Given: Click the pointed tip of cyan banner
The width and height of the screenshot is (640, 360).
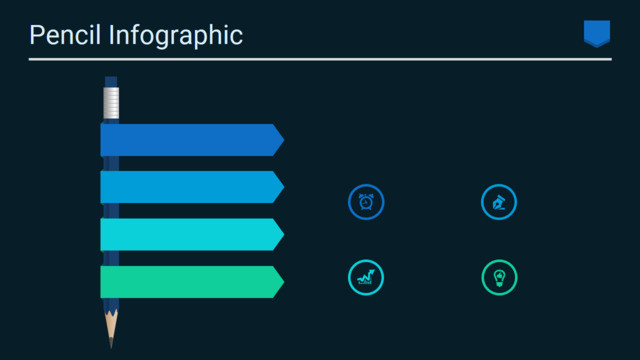Looking at the screenshot, I should 278,234.
